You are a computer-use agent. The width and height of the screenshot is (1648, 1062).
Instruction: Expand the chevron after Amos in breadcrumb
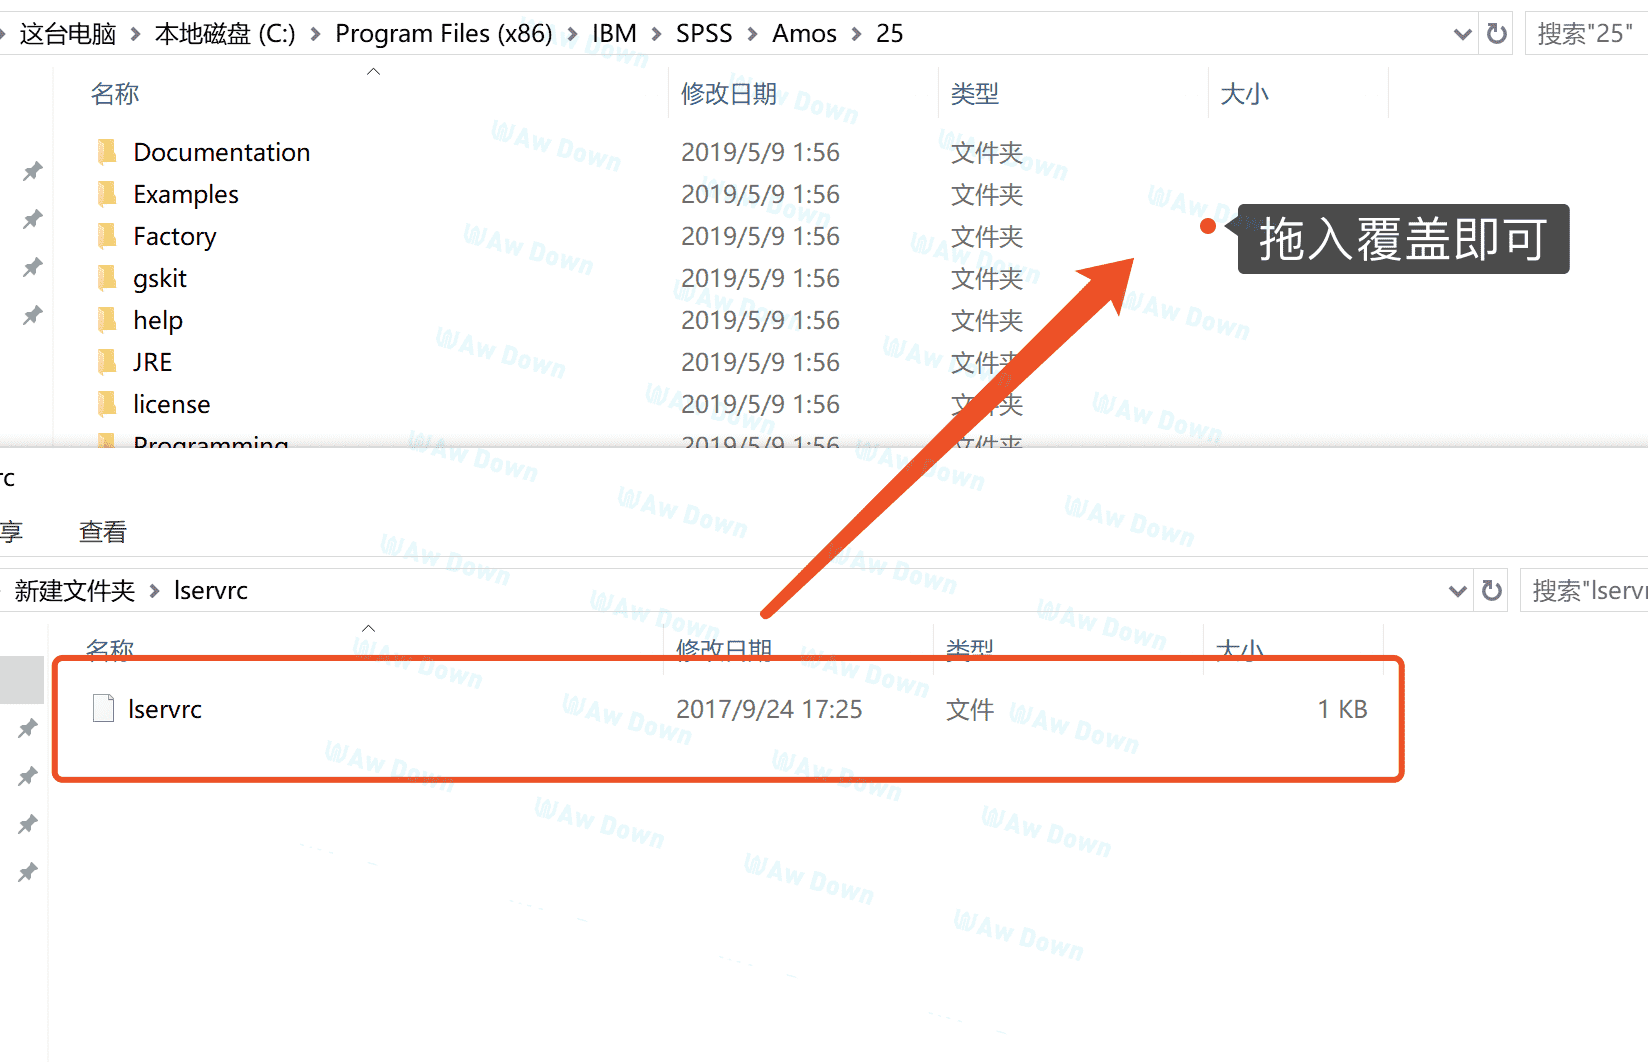[856, 34]
